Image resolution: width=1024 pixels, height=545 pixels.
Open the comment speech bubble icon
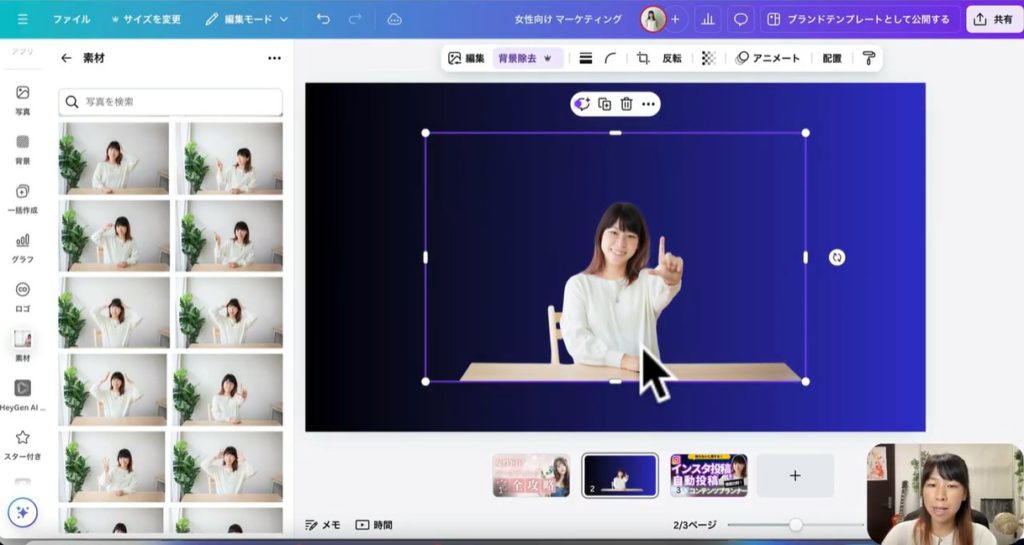point(741,19)
